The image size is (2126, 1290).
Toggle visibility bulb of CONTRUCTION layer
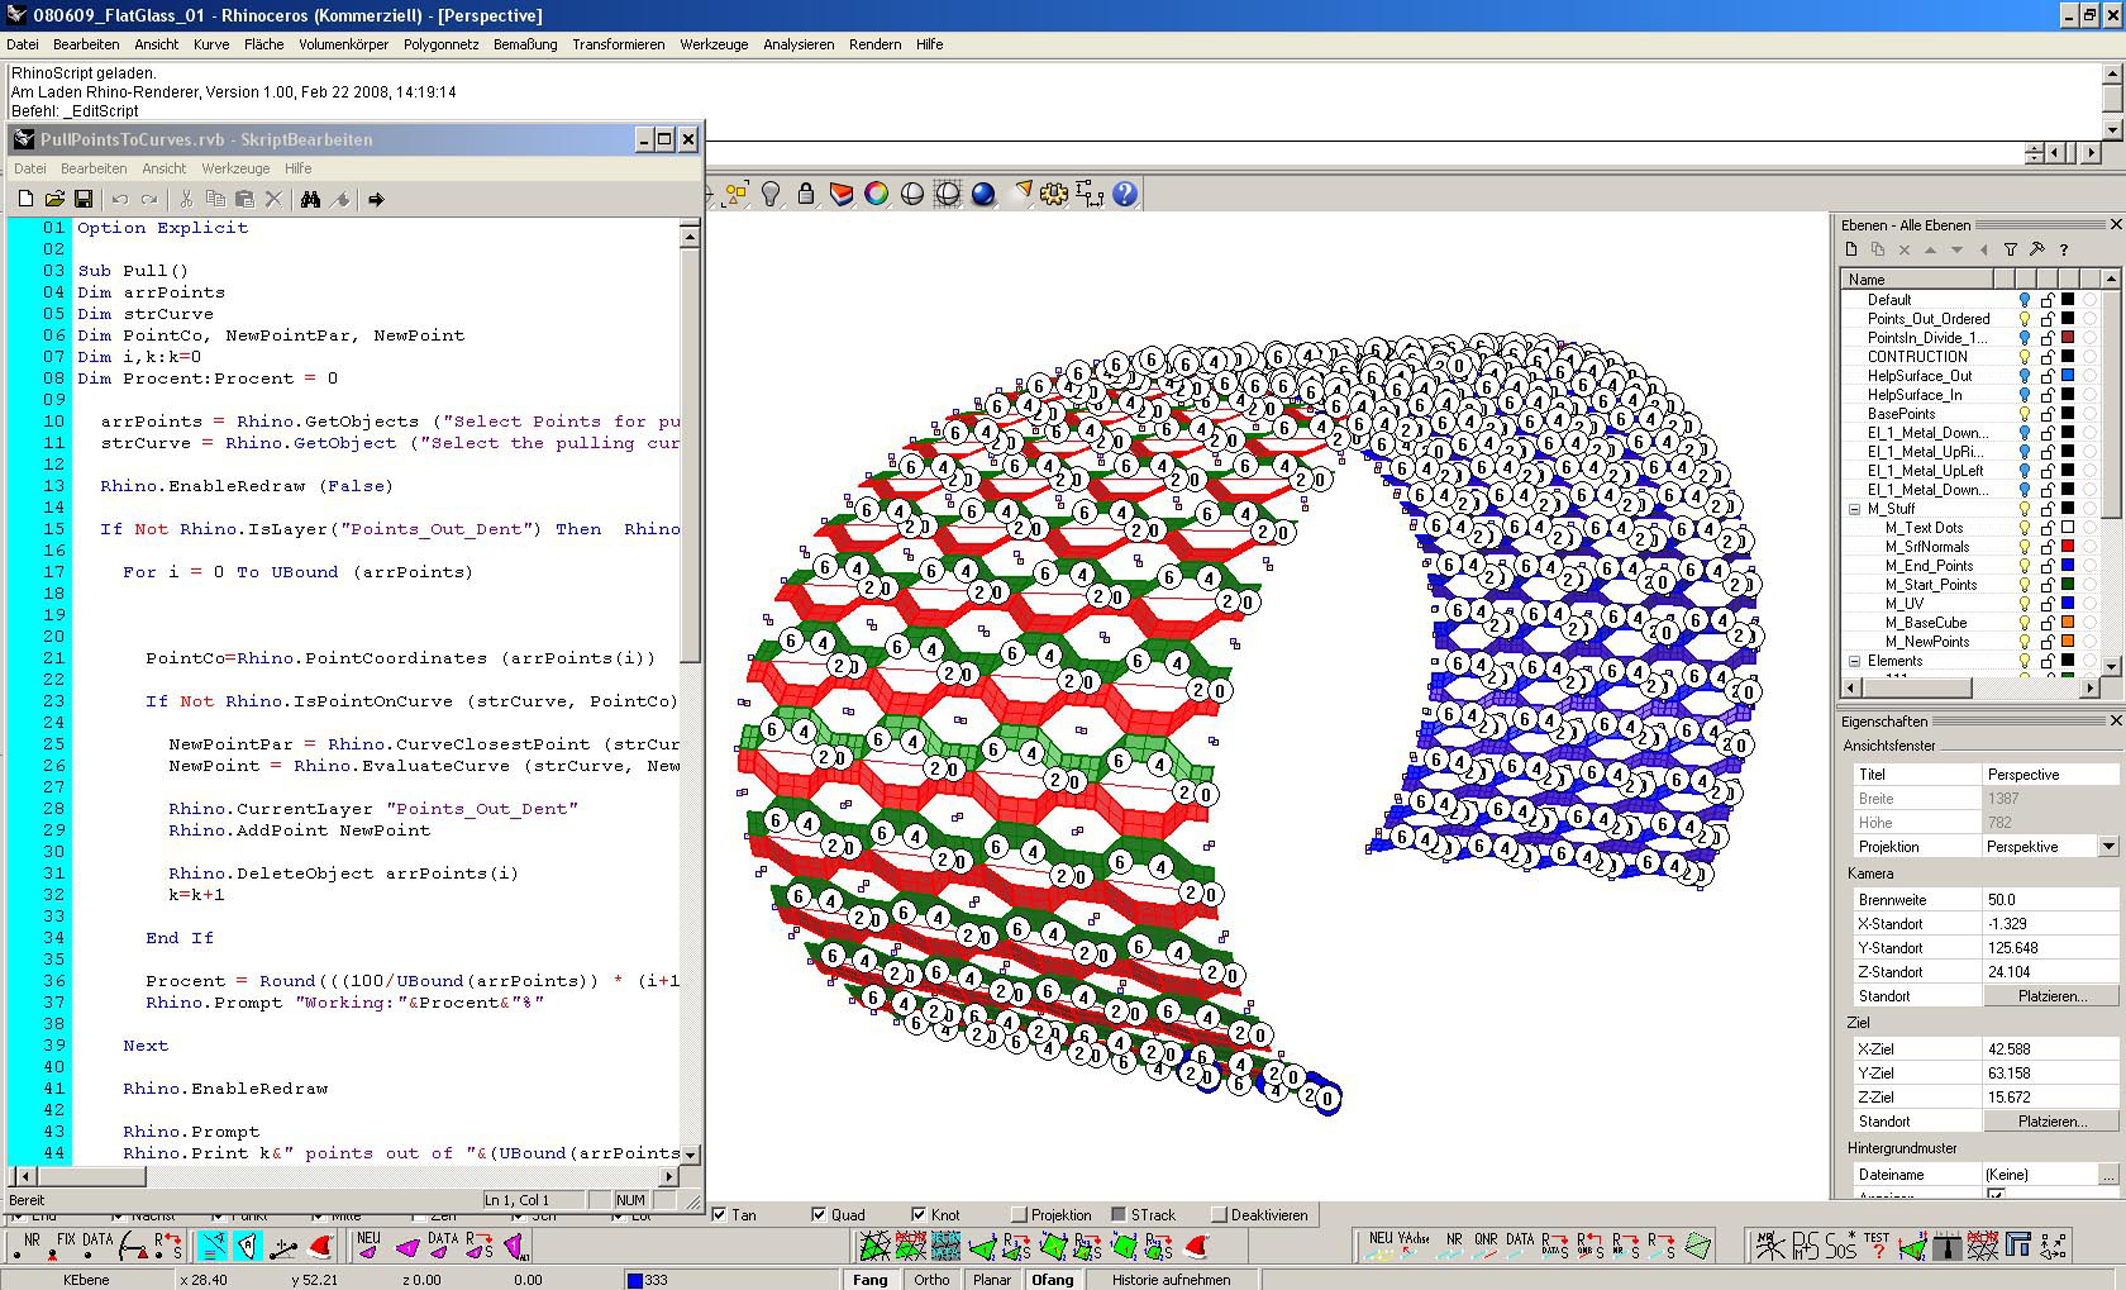2024,357
